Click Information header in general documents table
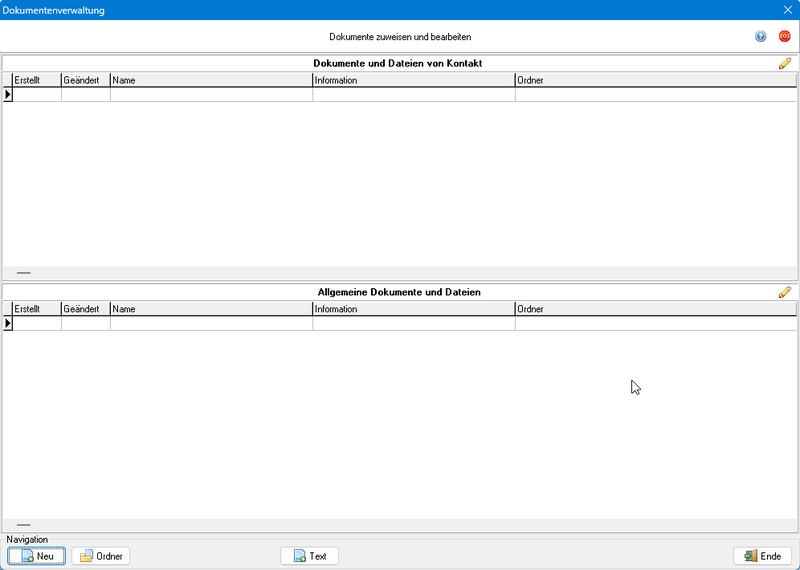This screenshot has height=570, width=800. click(x=413, y=309)
